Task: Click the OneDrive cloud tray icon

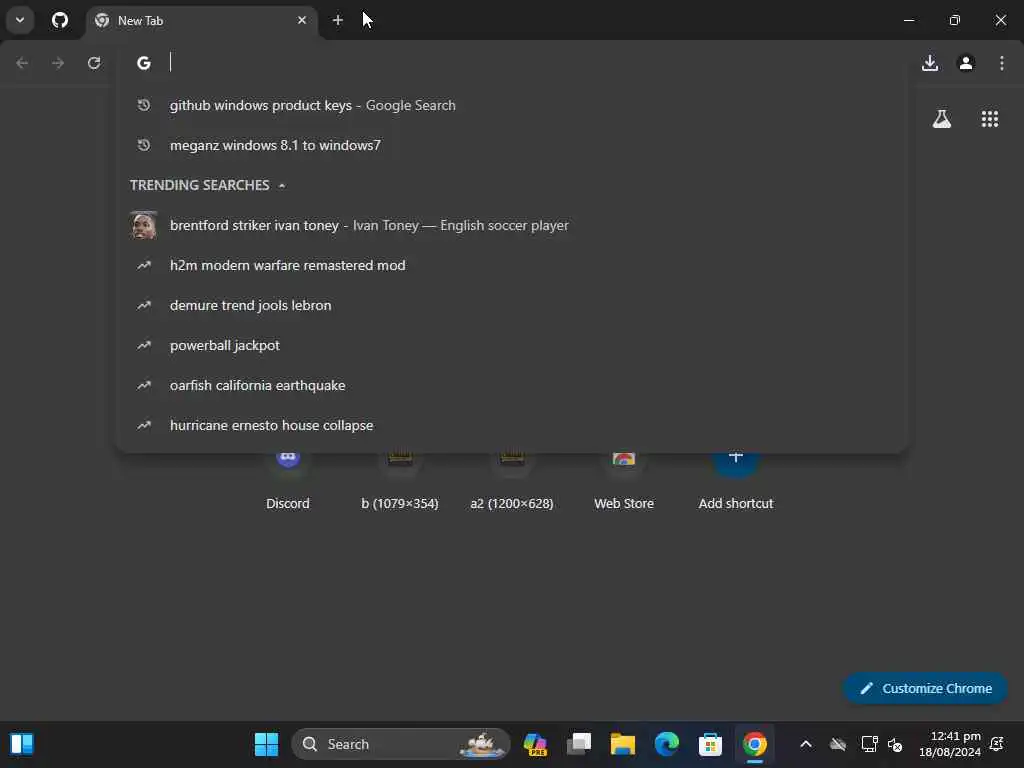Action: point(838,744)
